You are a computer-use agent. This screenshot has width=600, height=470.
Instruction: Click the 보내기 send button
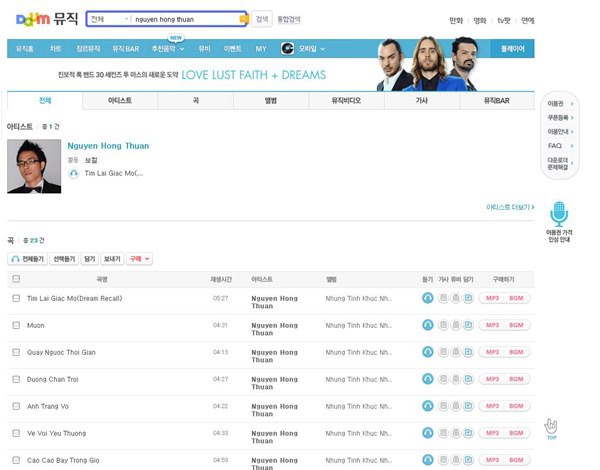tap(112, 259)
